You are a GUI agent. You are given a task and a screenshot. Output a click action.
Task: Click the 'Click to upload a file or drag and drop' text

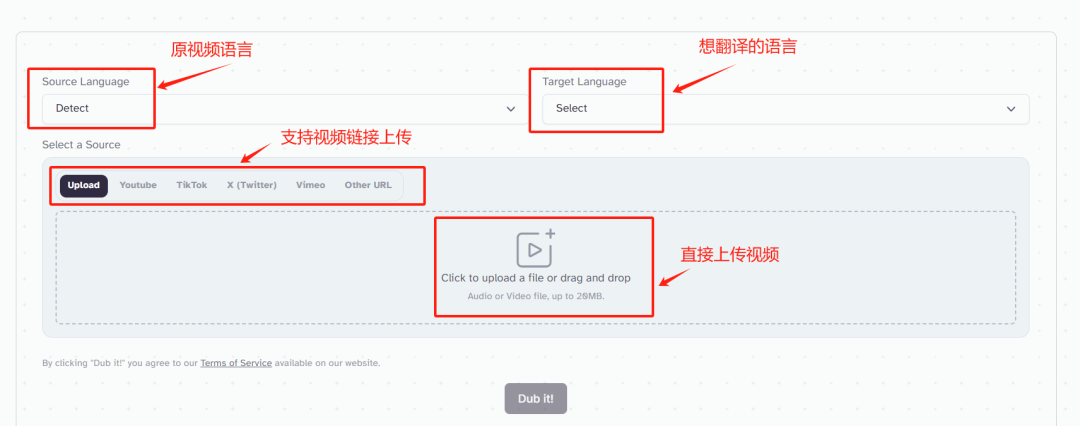click(x=536, y=278)
